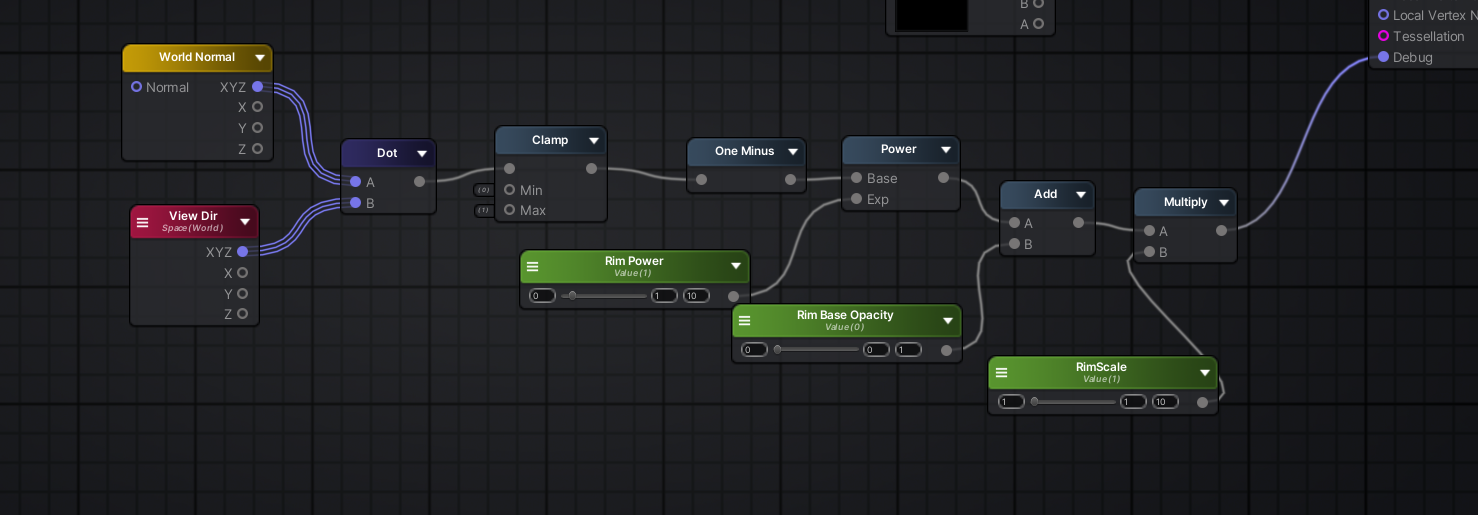
Task: Click the Multiply node output port
Action: click(1221, 231)
